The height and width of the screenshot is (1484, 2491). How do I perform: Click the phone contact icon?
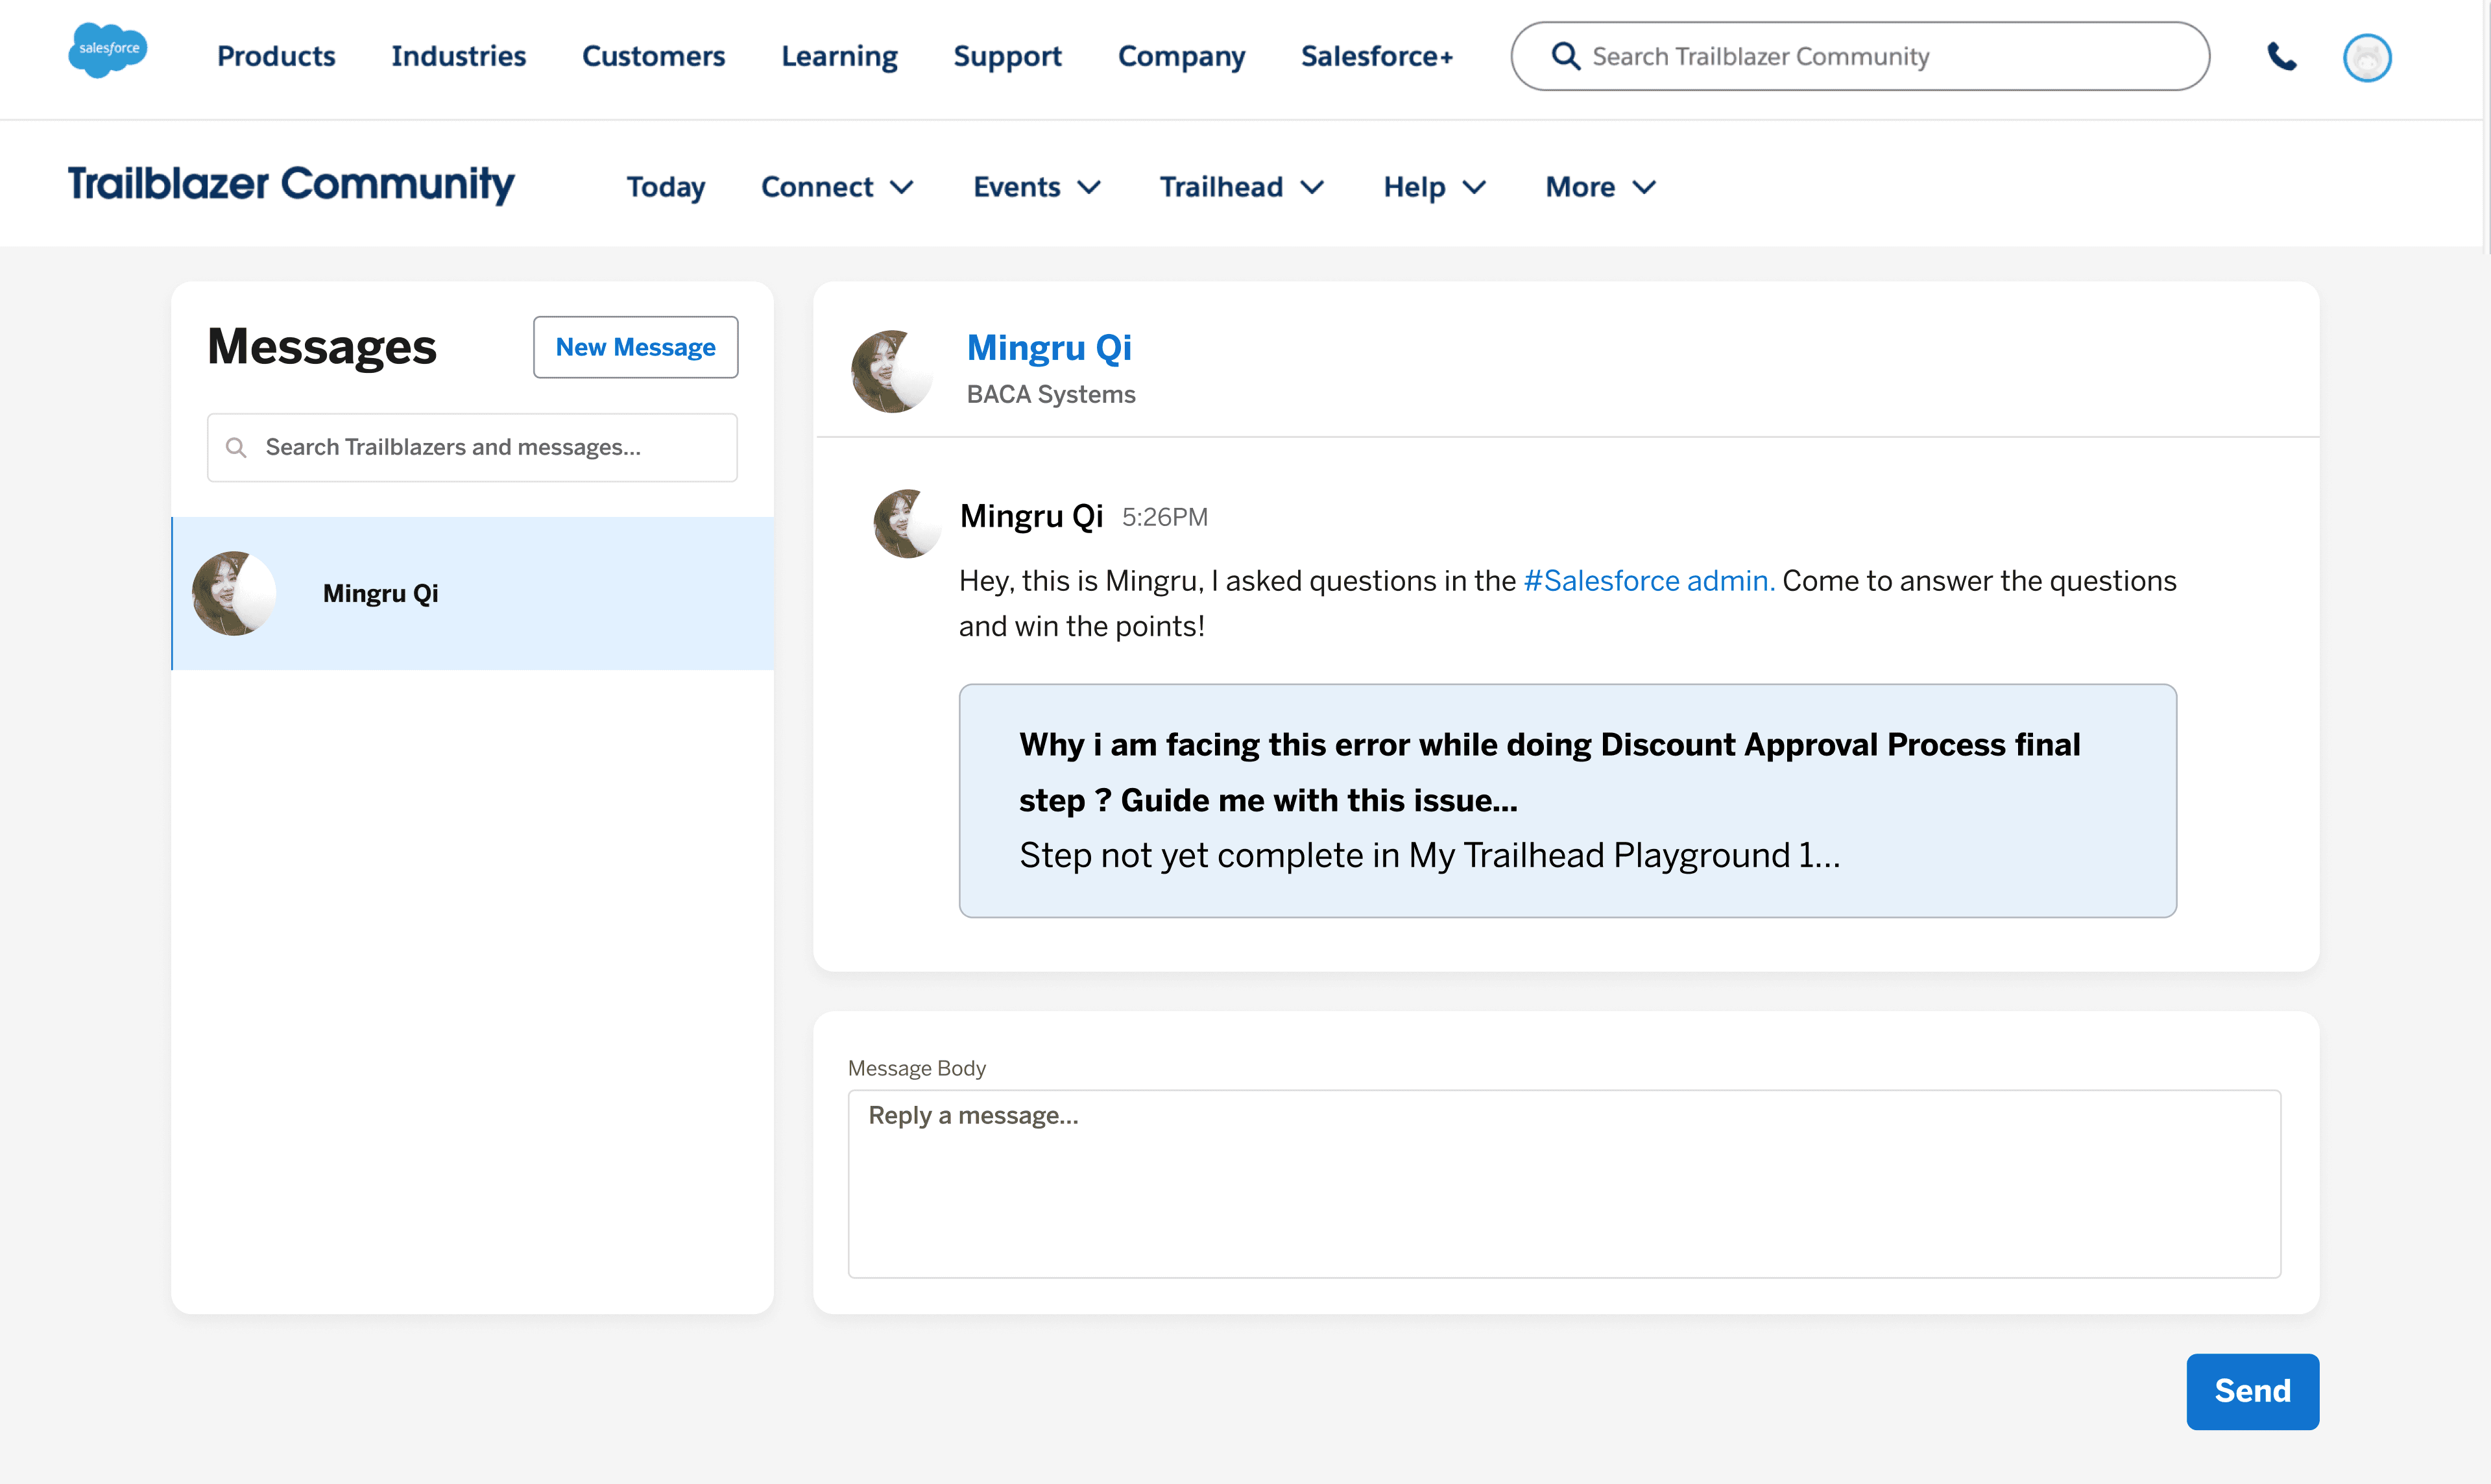pos(2281,56)
